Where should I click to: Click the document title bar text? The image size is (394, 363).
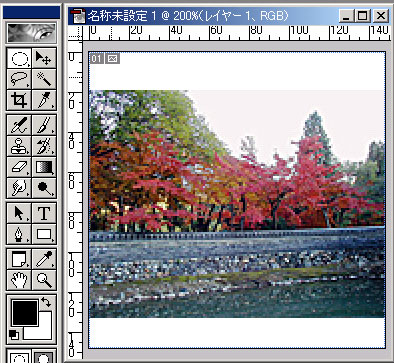[187, 16]
